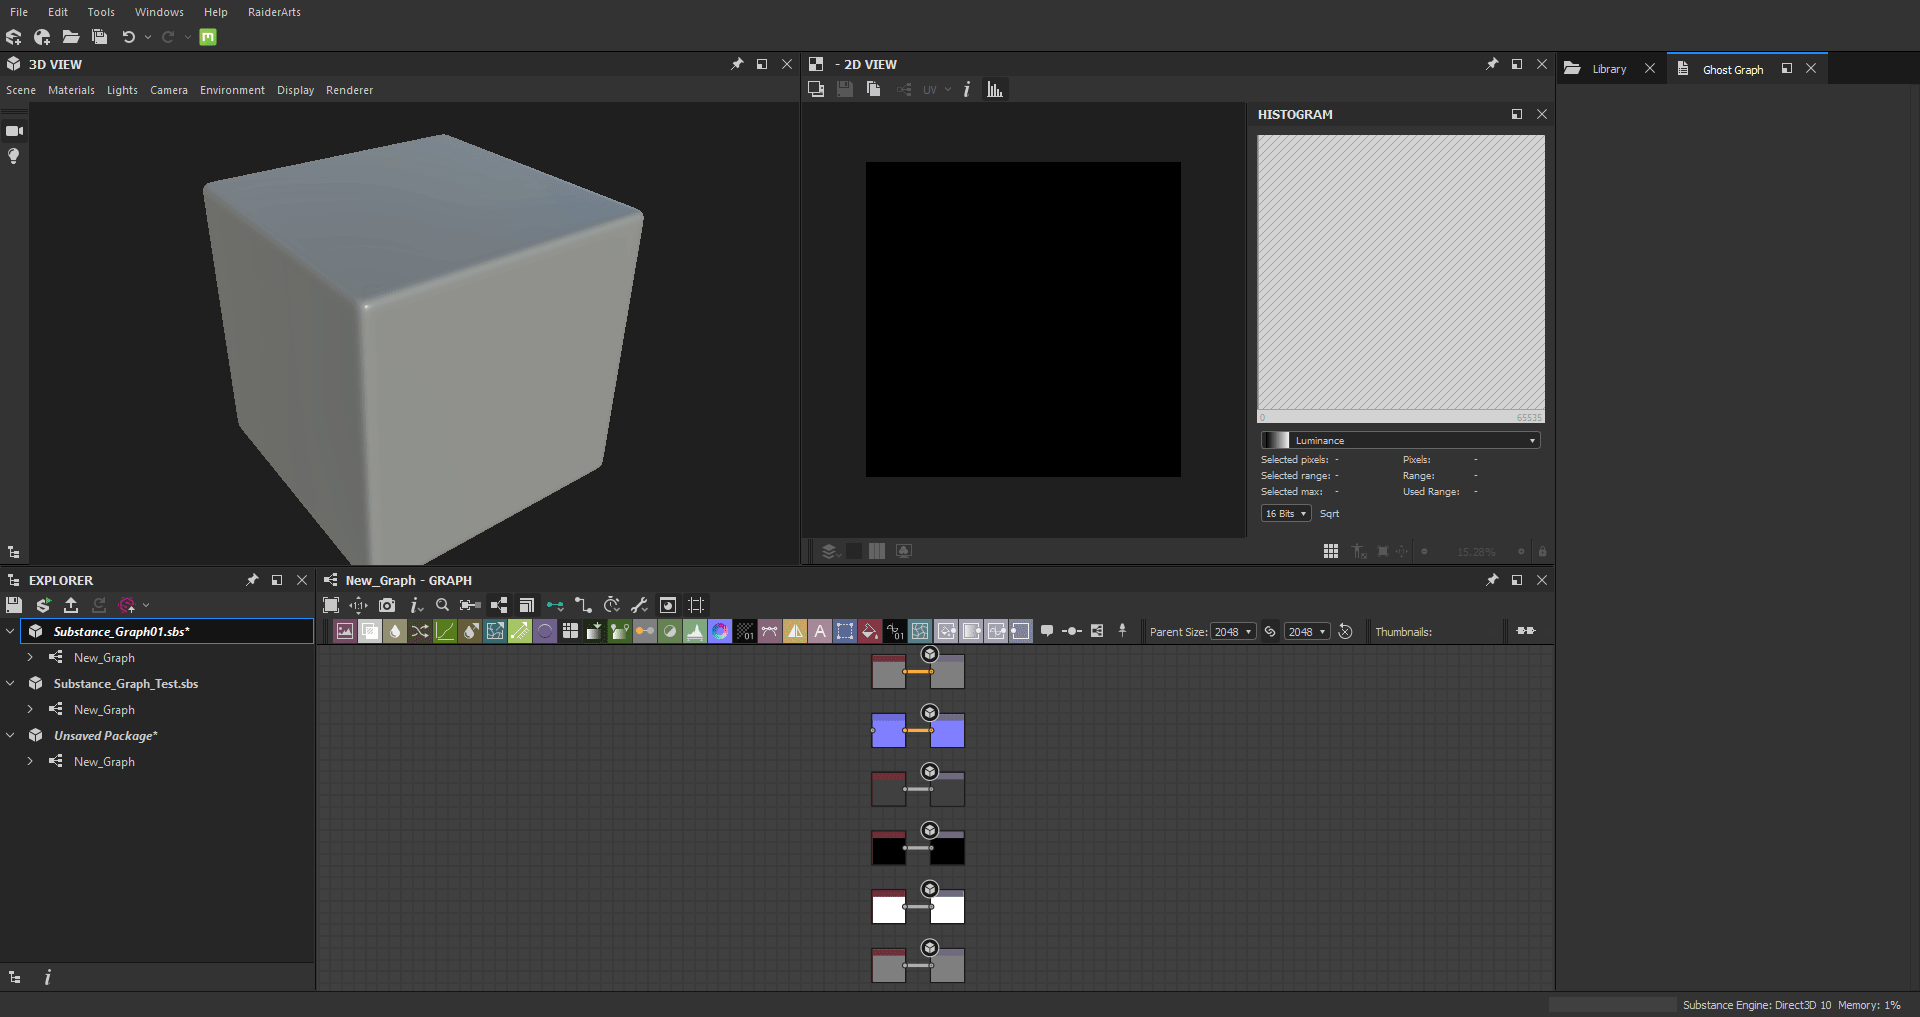The image size is (1920, 1017).
Task: Click the camera icon in 3D view
Action: pos(14,131)
